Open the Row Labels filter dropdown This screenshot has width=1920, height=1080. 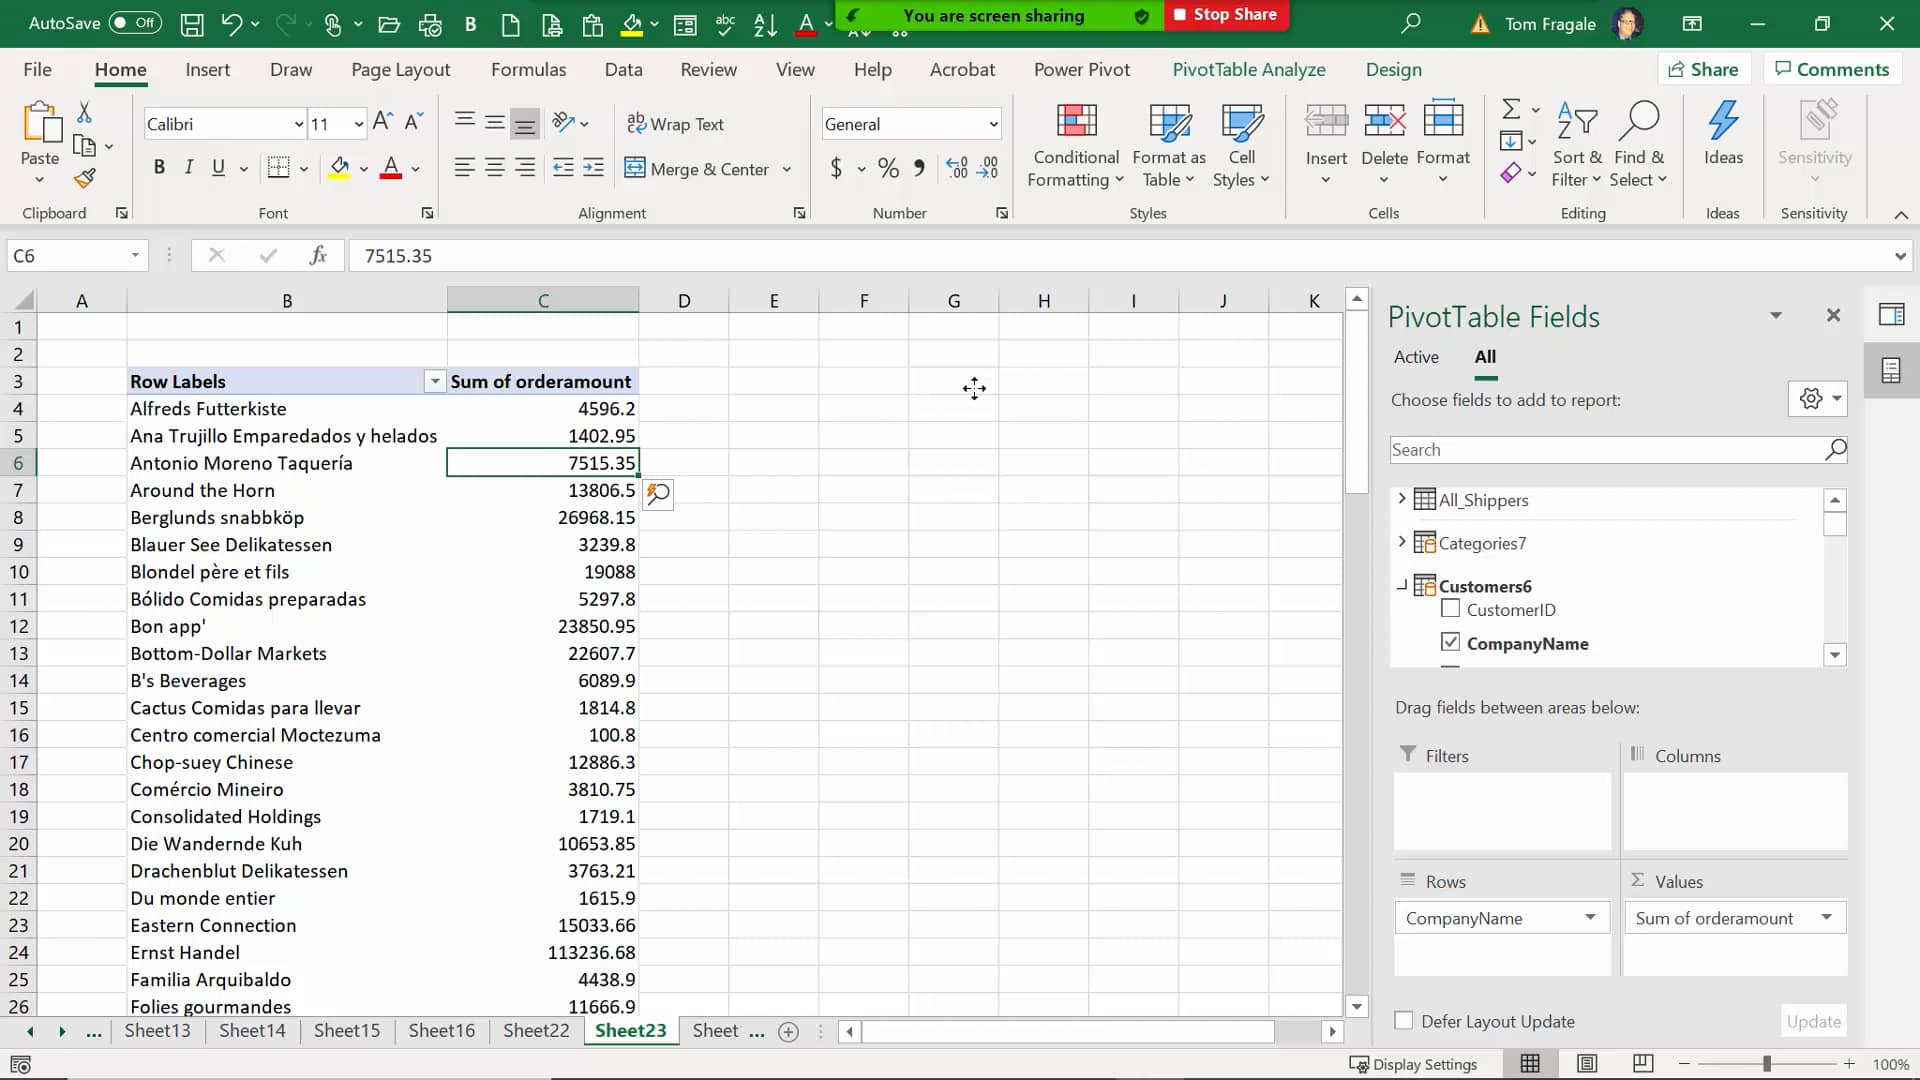[434, 381]
